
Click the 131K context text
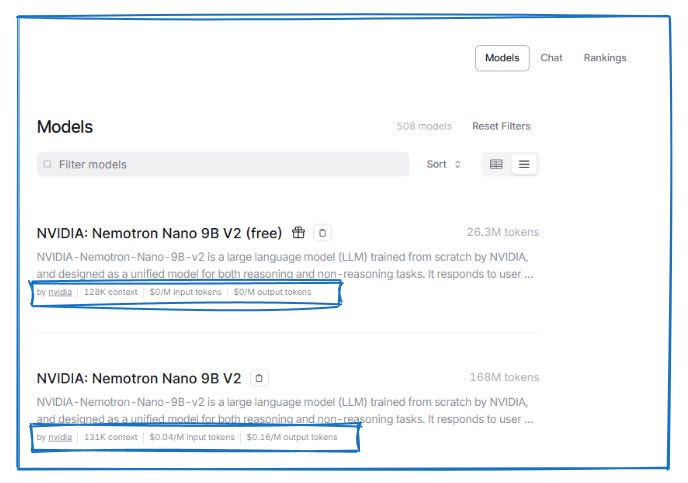tap(111, 437)
